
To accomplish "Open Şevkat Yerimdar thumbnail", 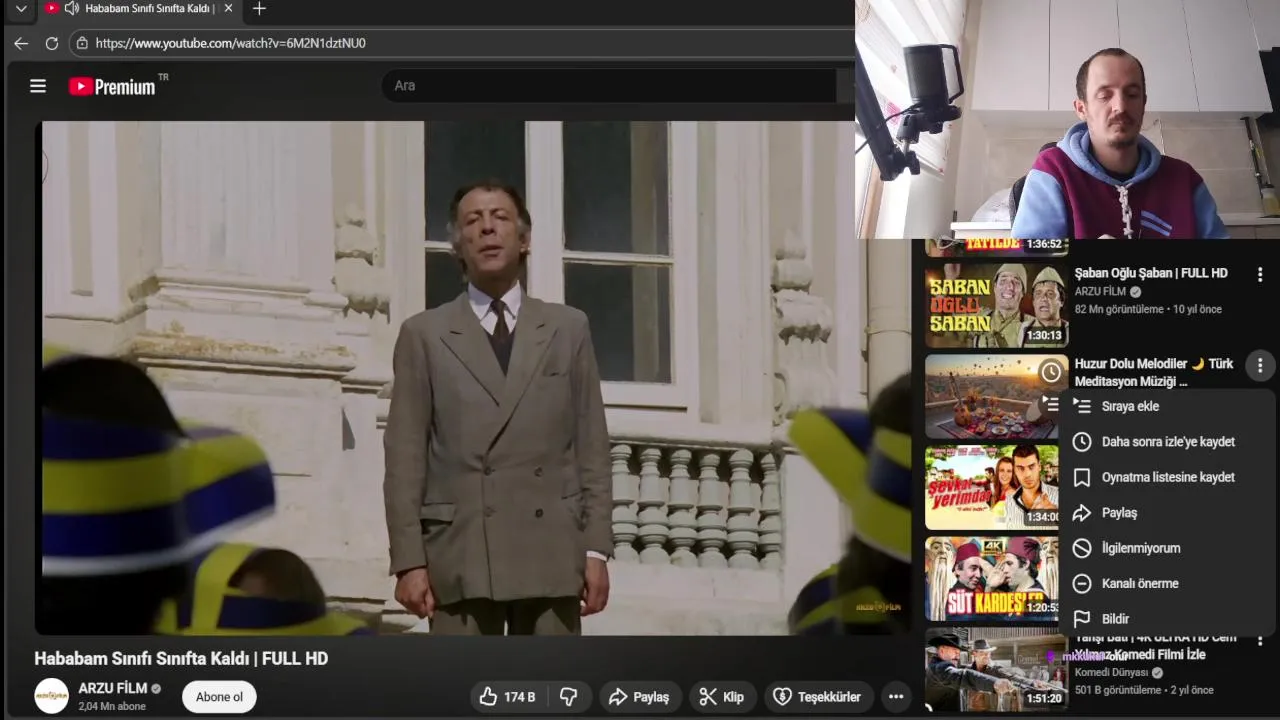I will (992, 487).
